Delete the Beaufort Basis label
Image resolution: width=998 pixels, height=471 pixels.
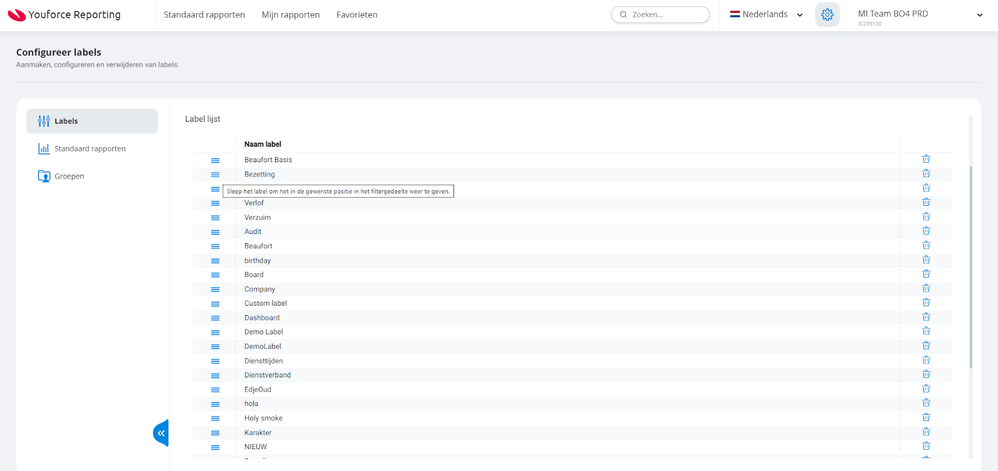pos(926,159)
